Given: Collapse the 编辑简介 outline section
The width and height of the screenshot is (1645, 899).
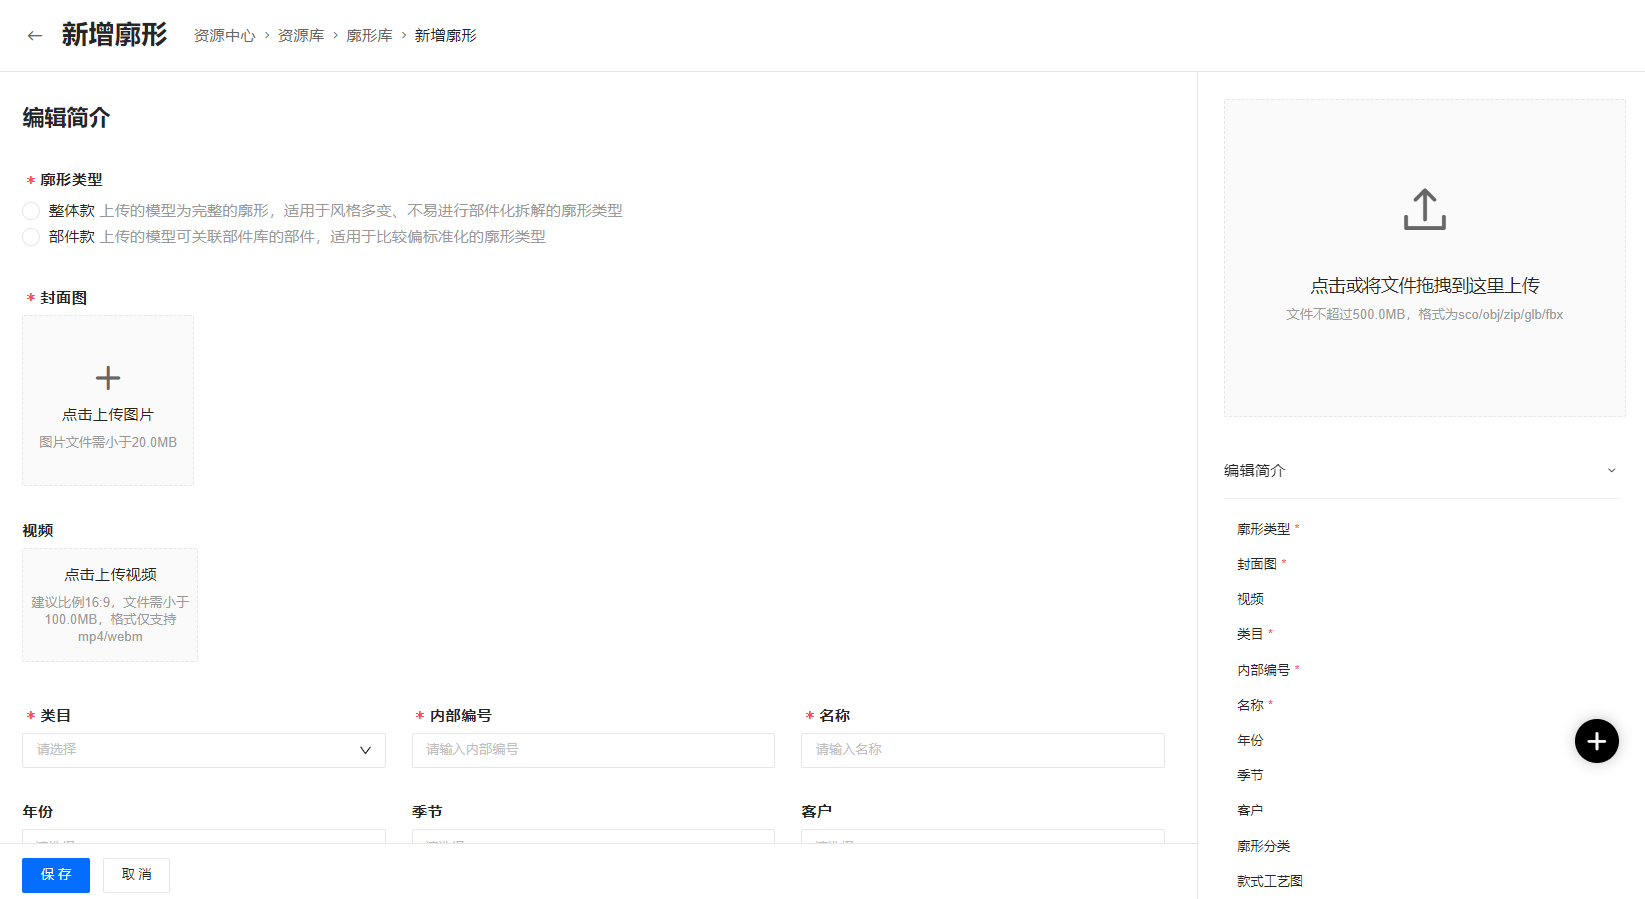Looking at the screenshot, I should pyautogui.click(x=1611, y=471).
